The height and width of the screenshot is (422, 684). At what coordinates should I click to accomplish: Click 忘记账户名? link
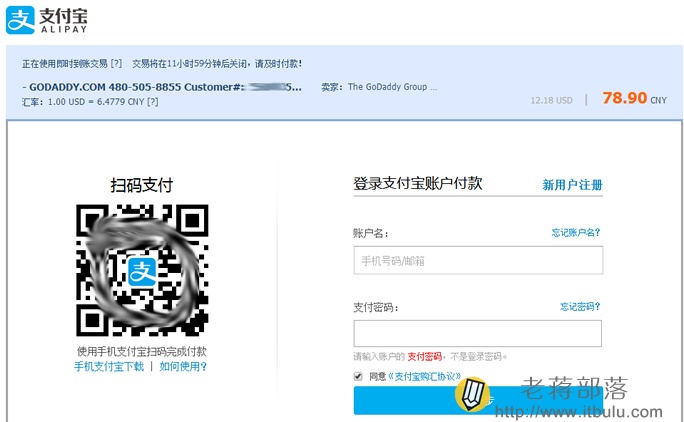pos(576,233)
